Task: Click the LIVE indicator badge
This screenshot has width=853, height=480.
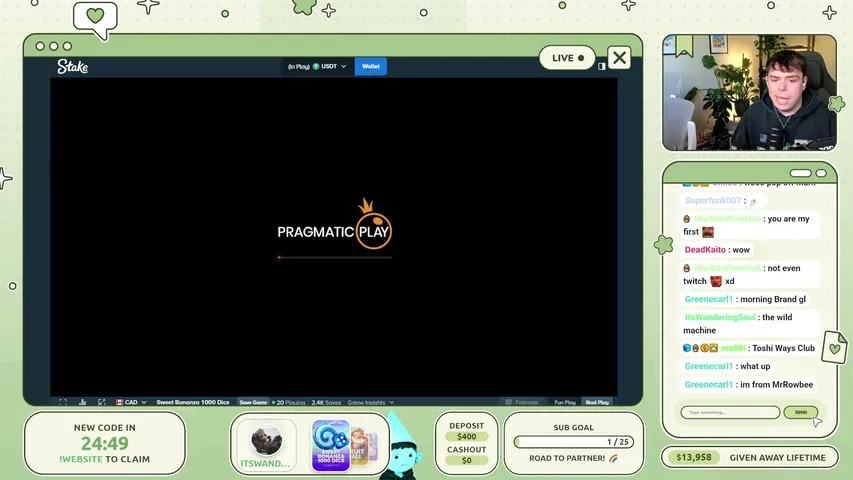Action: click(x=567, y=58)
